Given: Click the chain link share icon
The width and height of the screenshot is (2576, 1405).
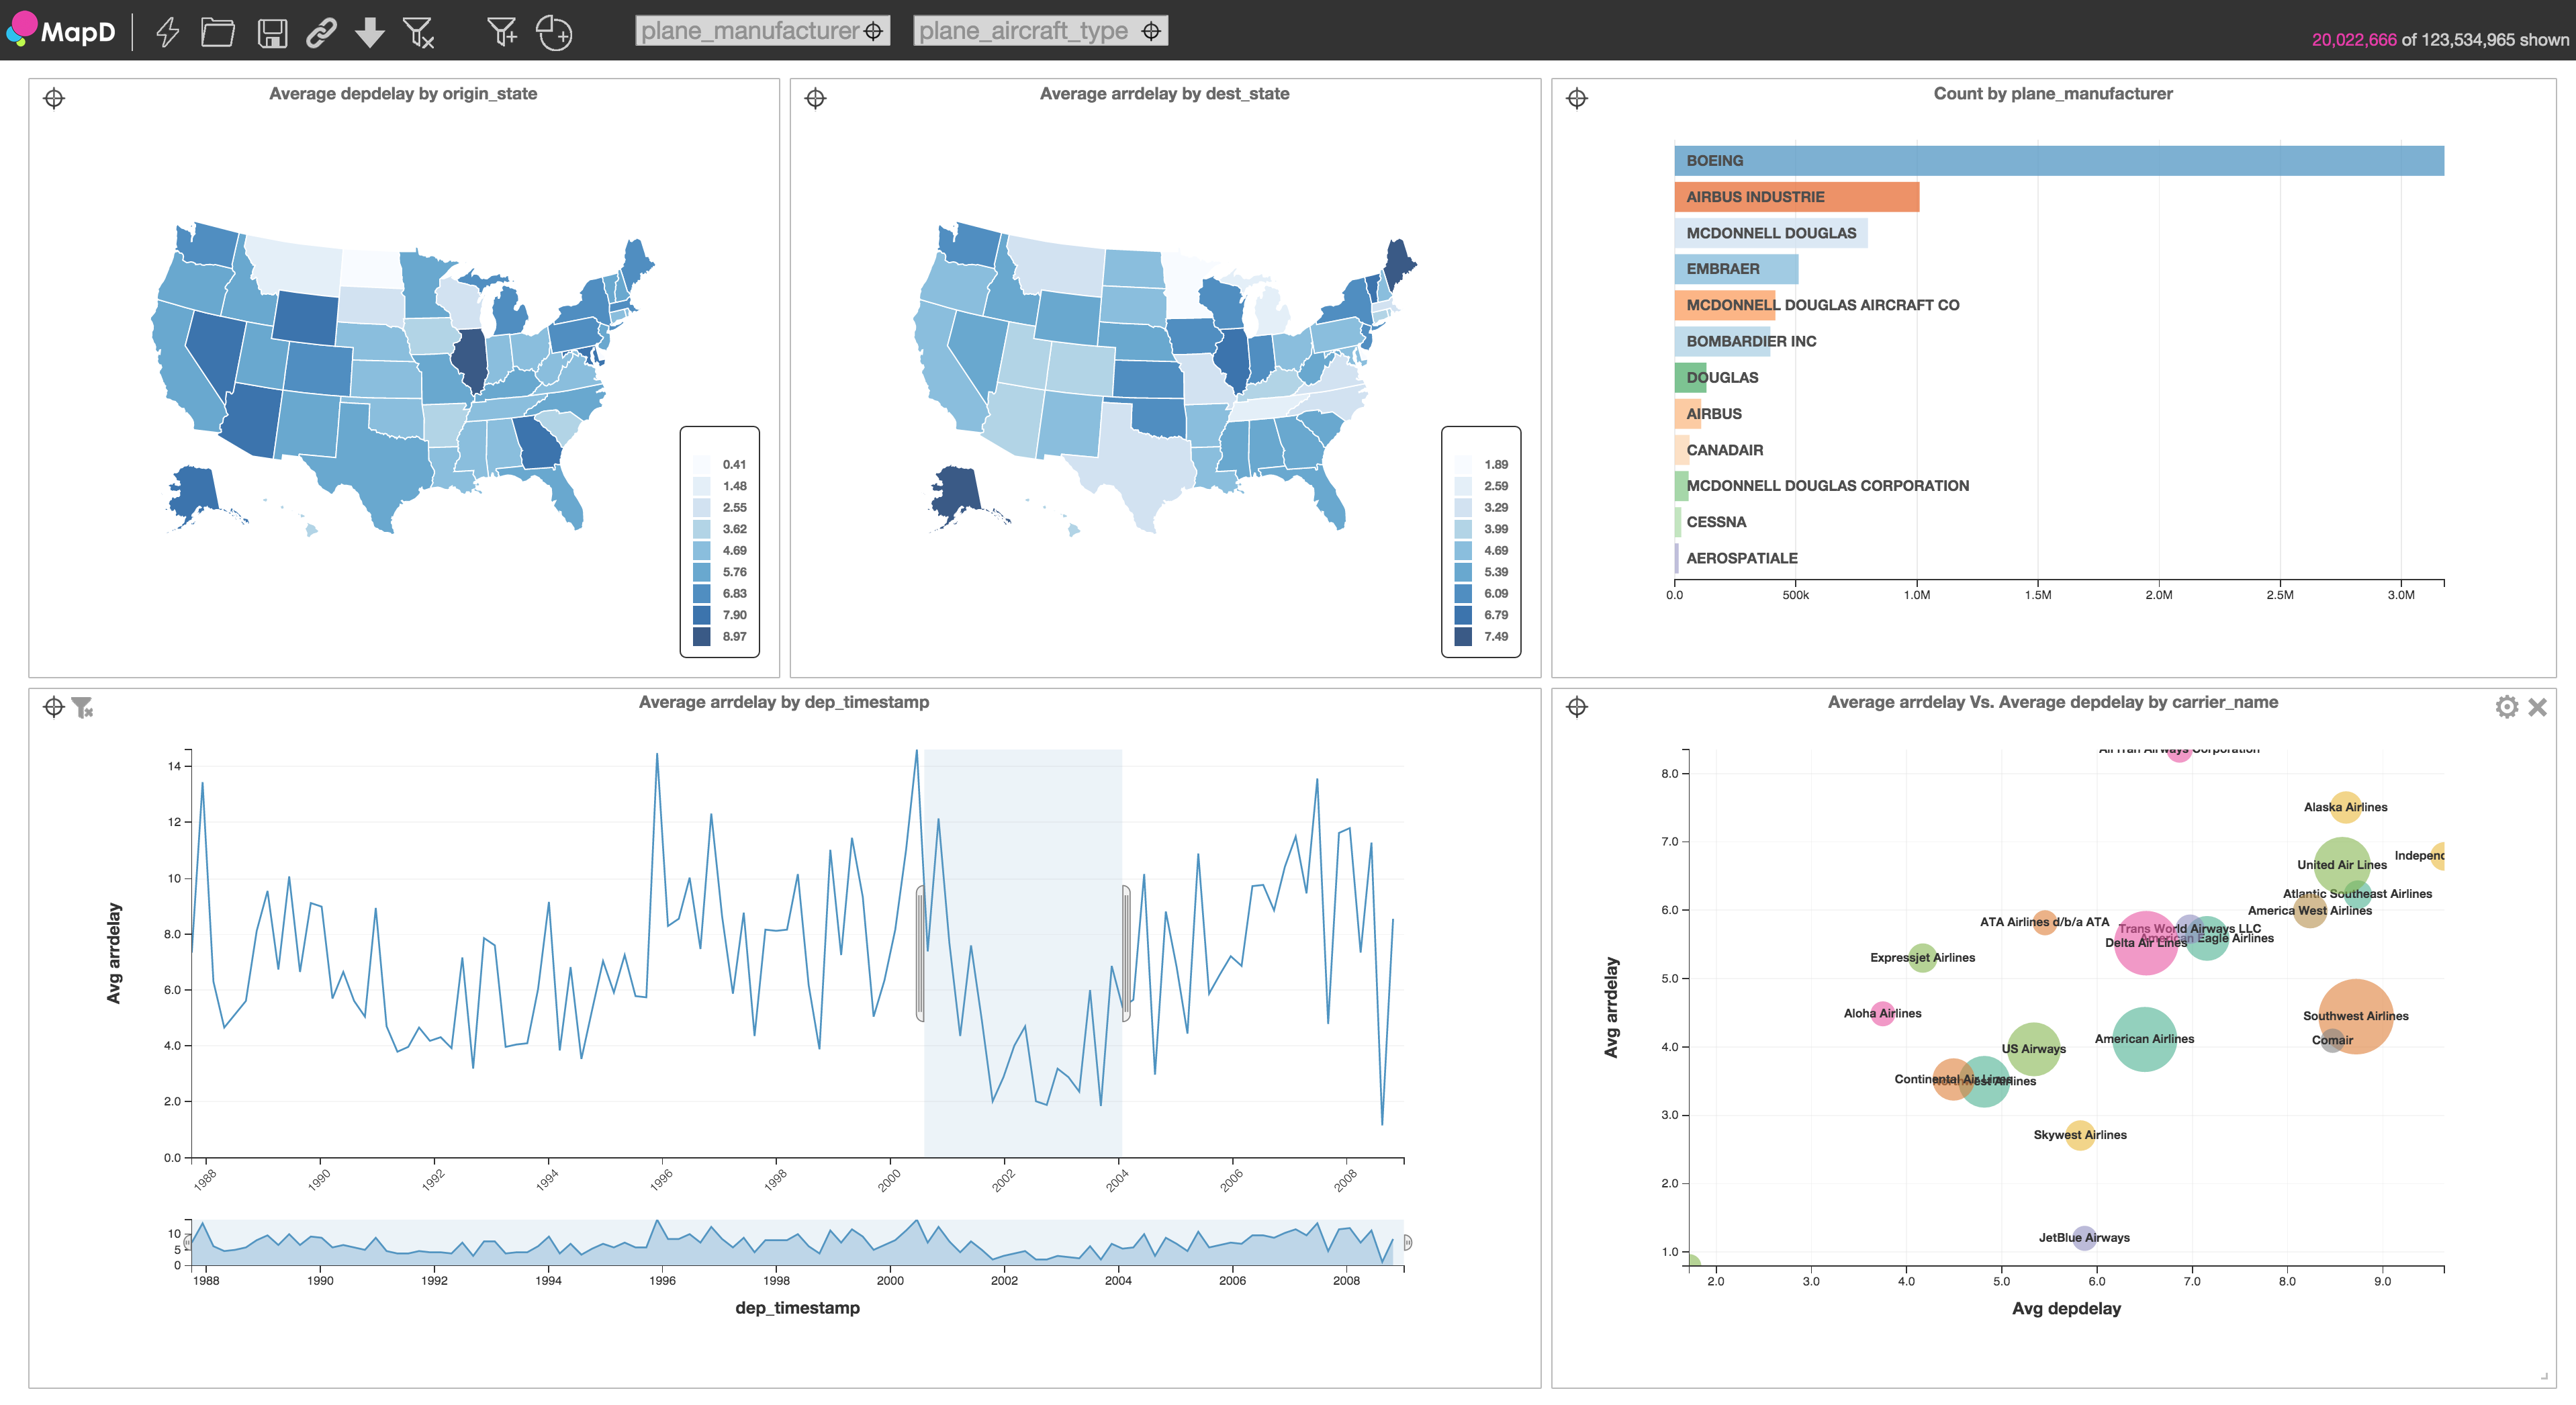Looking at the screenshot, I should pos(321,33).
